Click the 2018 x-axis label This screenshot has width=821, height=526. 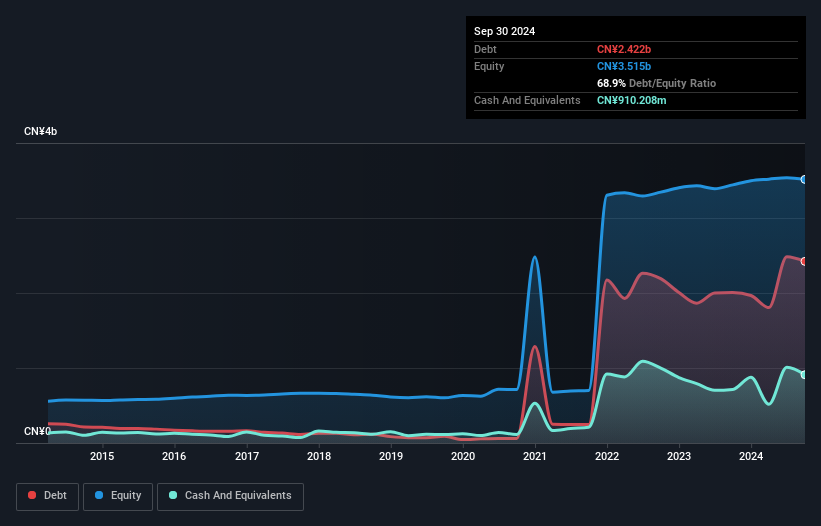click(319, 456)
